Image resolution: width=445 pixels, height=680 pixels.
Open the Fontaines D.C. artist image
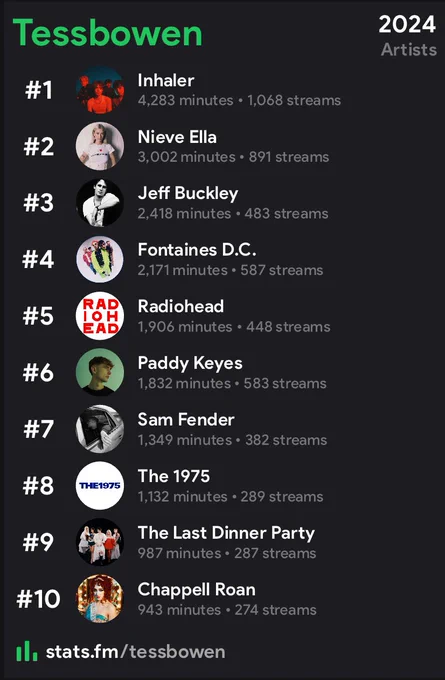(100, 259)
